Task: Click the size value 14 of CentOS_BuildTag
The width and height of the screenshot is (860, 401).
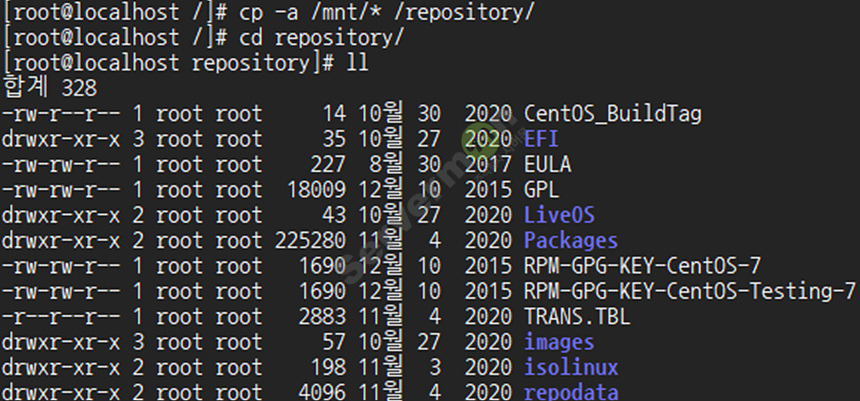Action: [x=335, y=114]
